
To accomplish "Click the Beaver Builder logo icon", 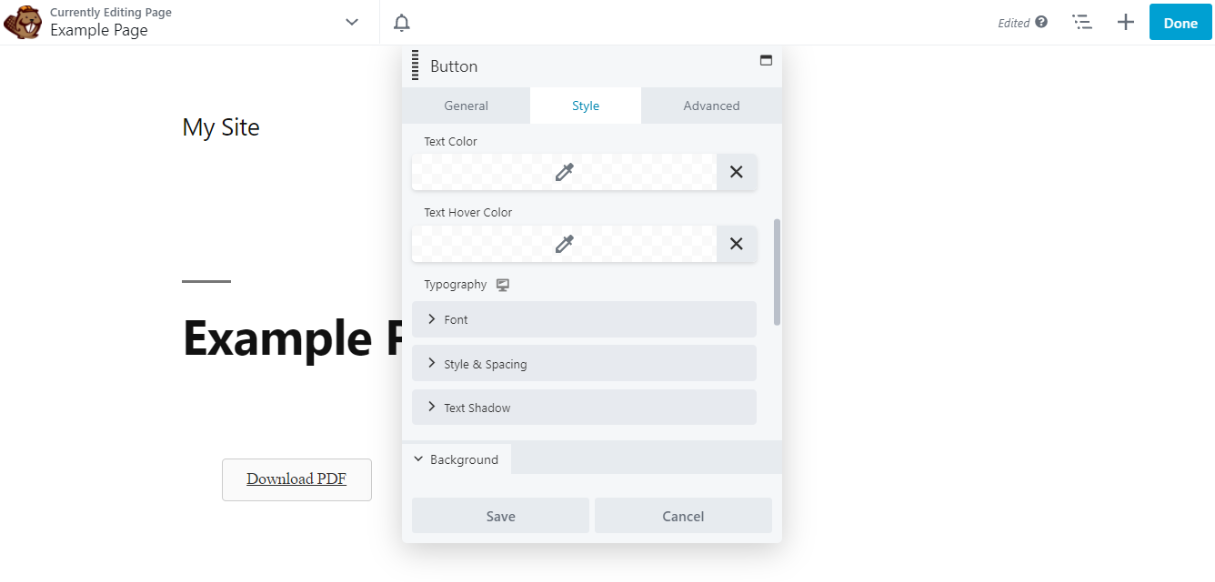I will coord(22,21).
